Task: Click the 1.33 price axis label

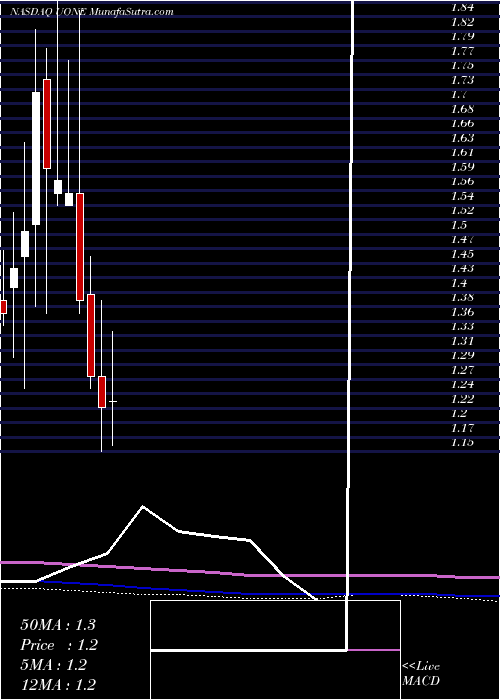Action: click(x=462, y=326)
